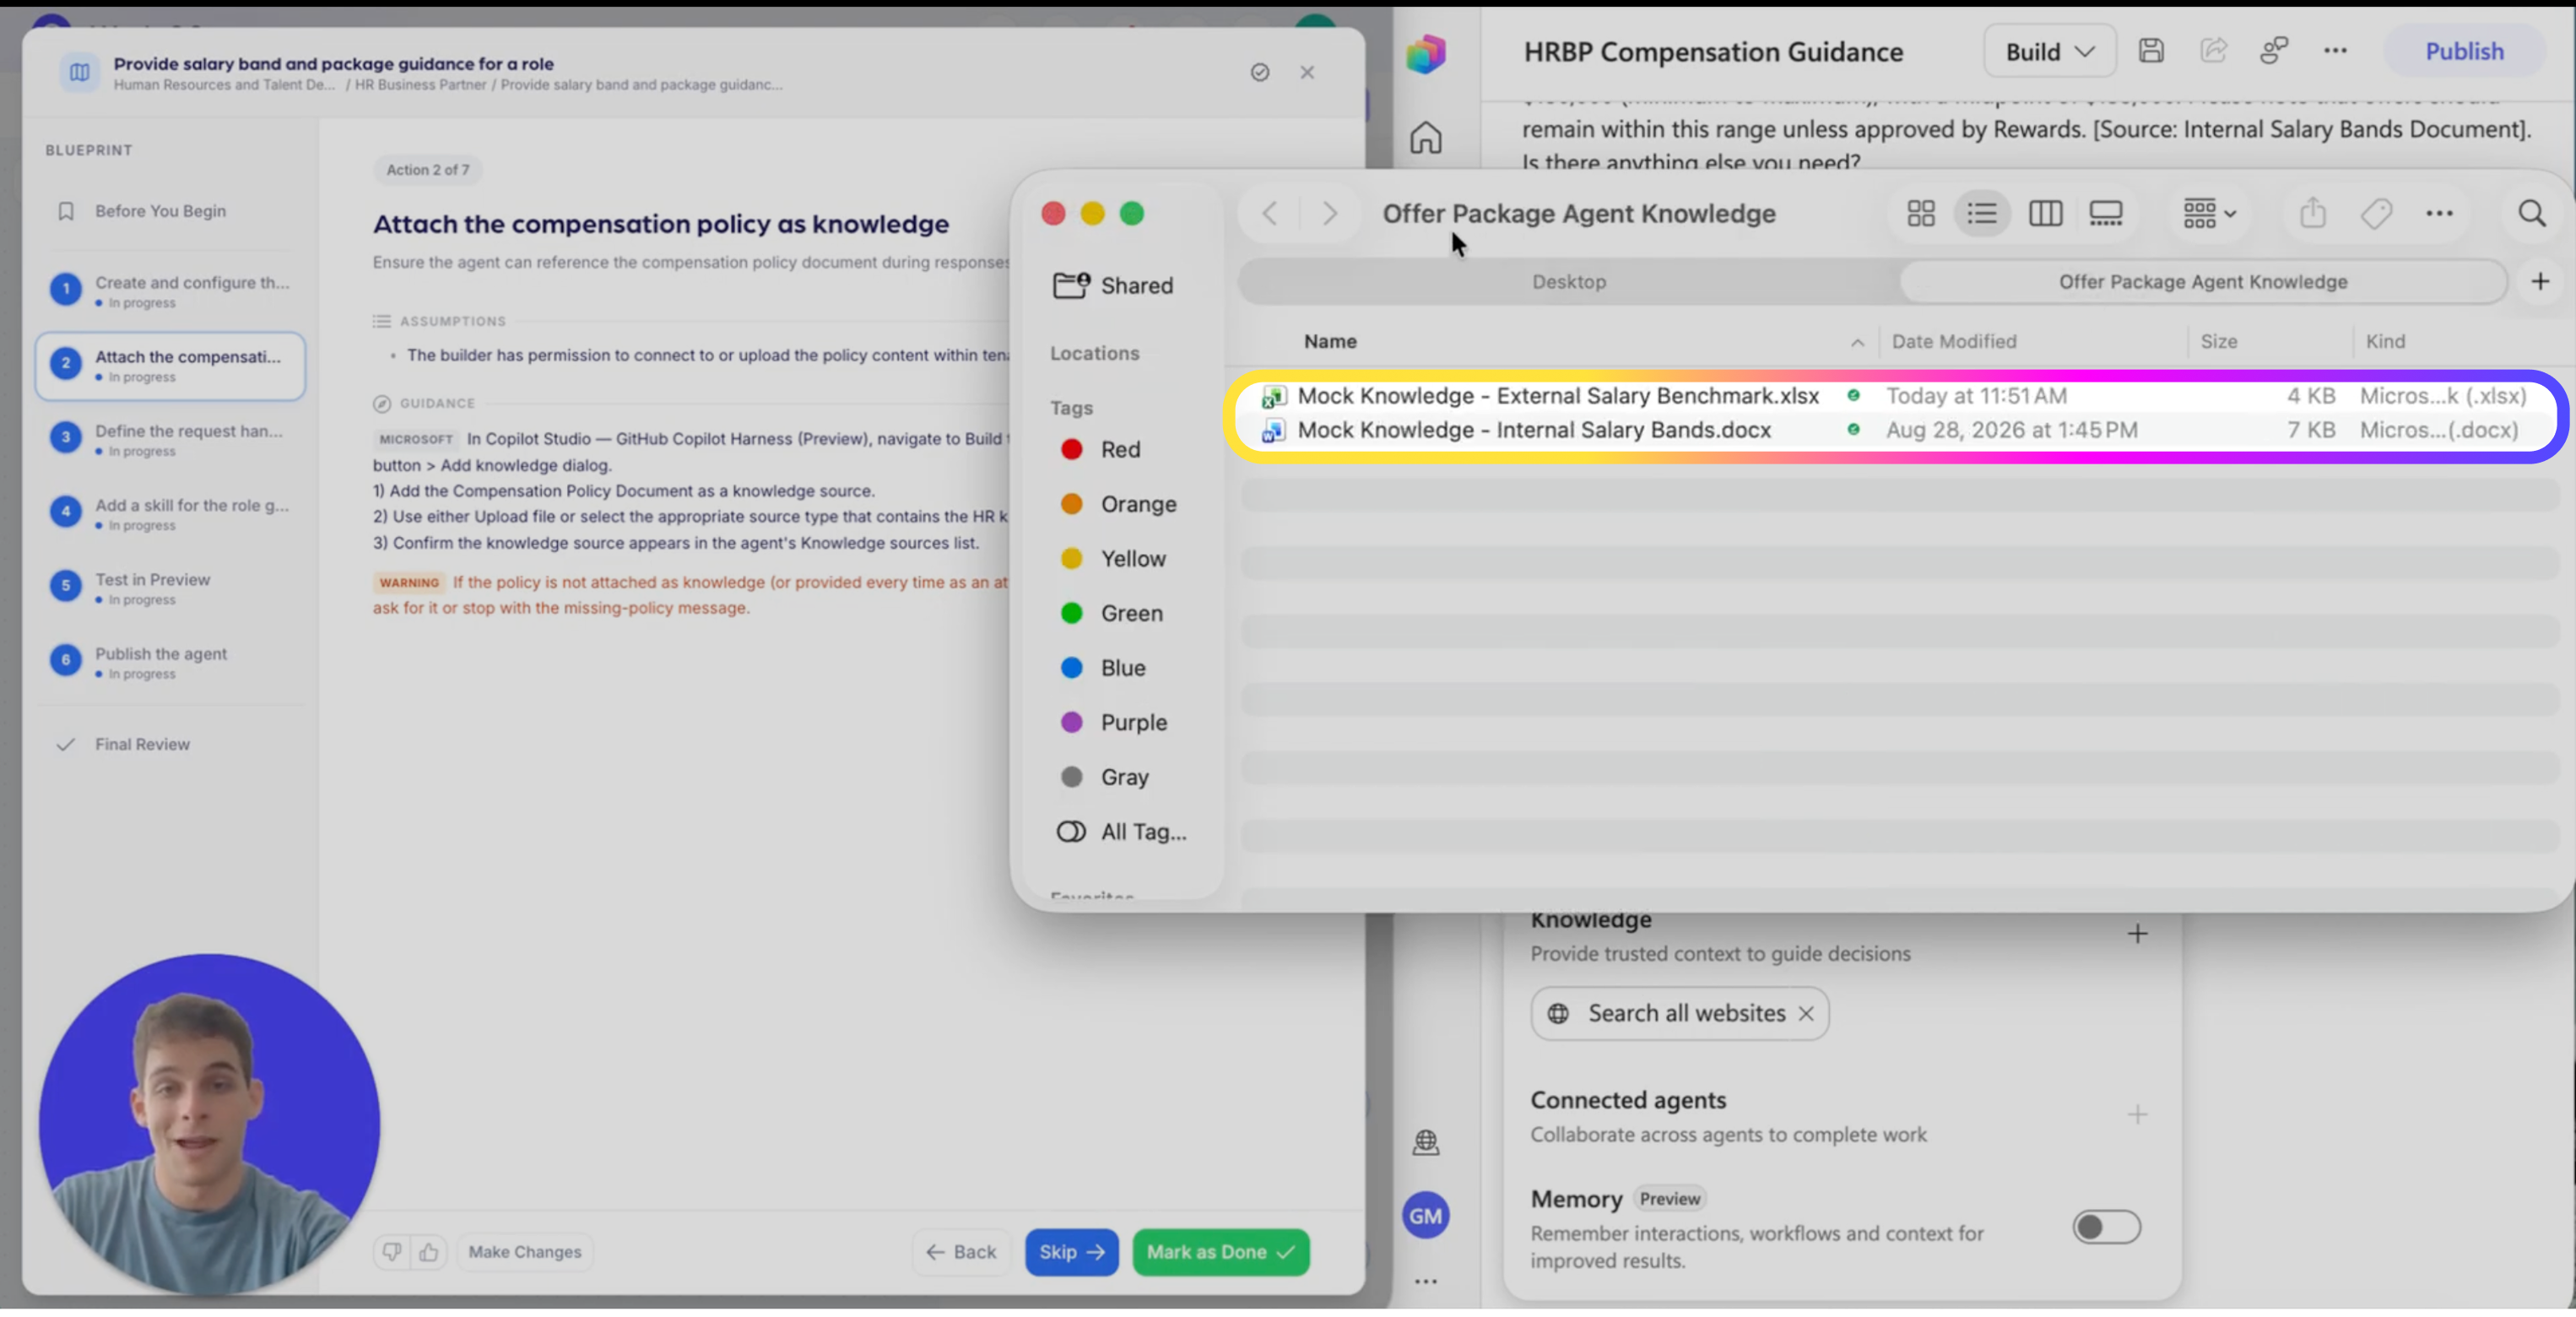Select the Blue tag
This screenshot has height=1317, width=2576.
coord(1103,667)
